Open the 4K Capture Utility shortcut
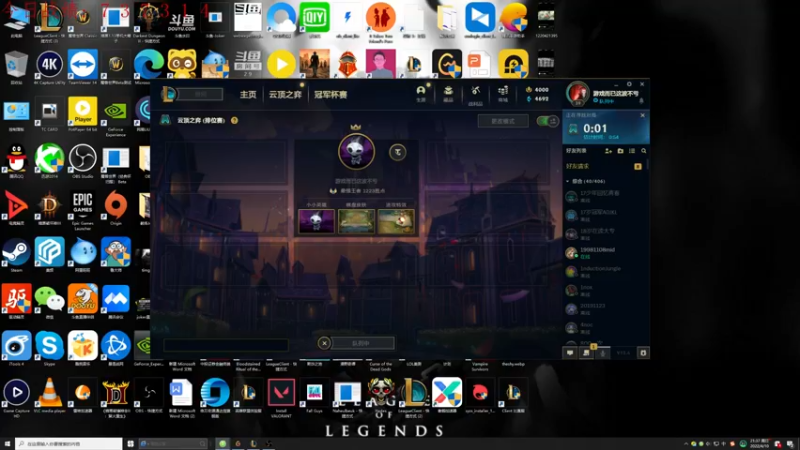 (49, 66)
